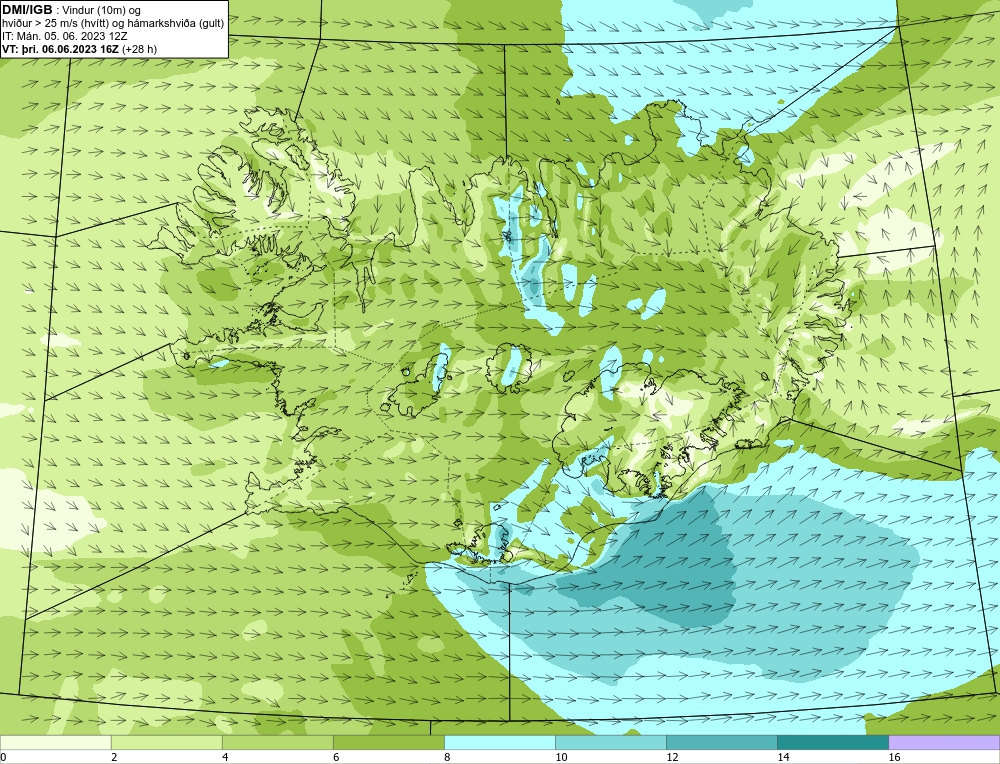The image size is (1000, 764).
Task: Click the '14' legend scale label
Action: (783, 757)
